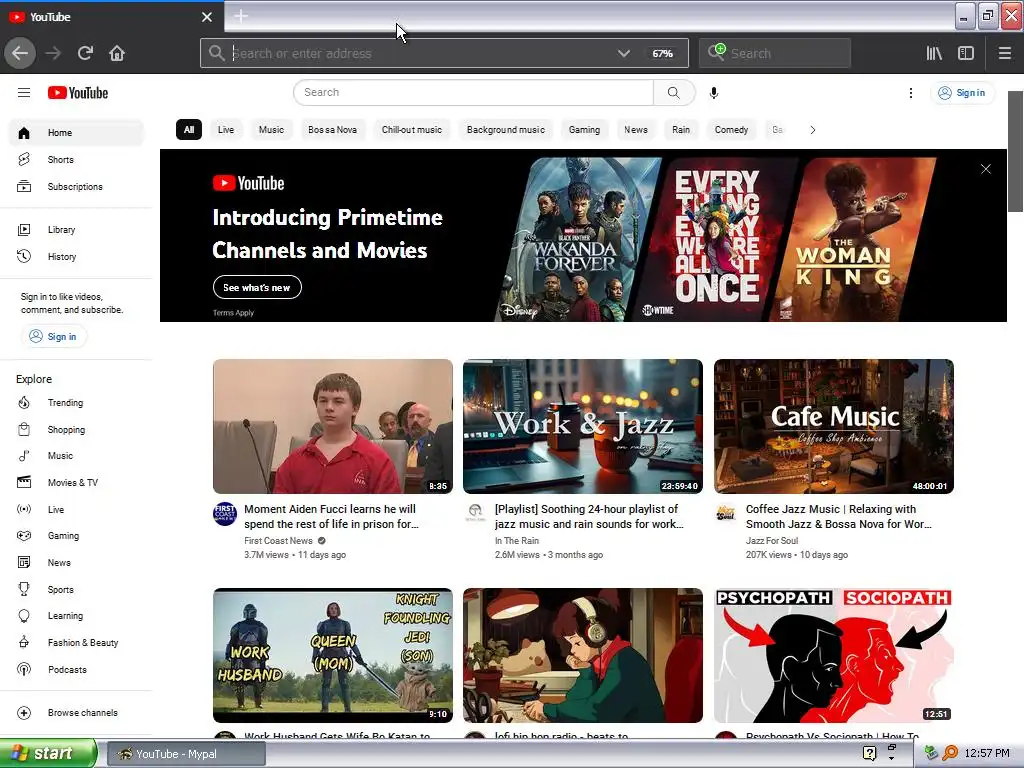The width and height of the screenshot is (1024, 768).
Task: Select the Comedy filter chip
Action: pos(731,130)
